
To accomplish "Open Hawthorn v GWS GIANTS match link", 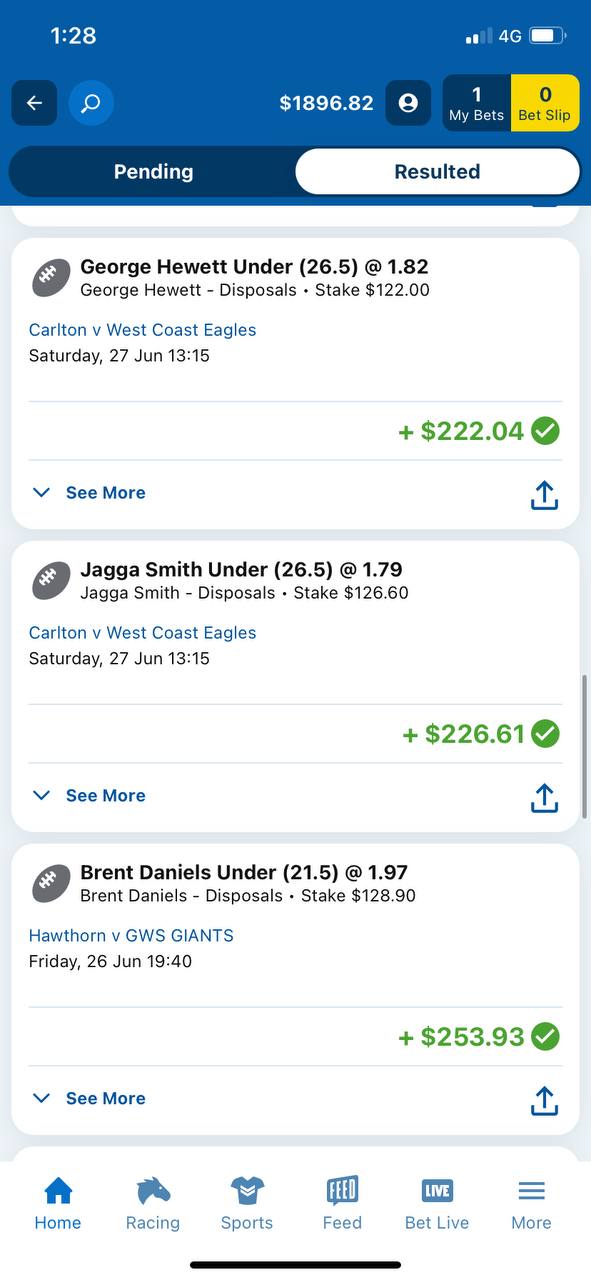I will (131, 936).
